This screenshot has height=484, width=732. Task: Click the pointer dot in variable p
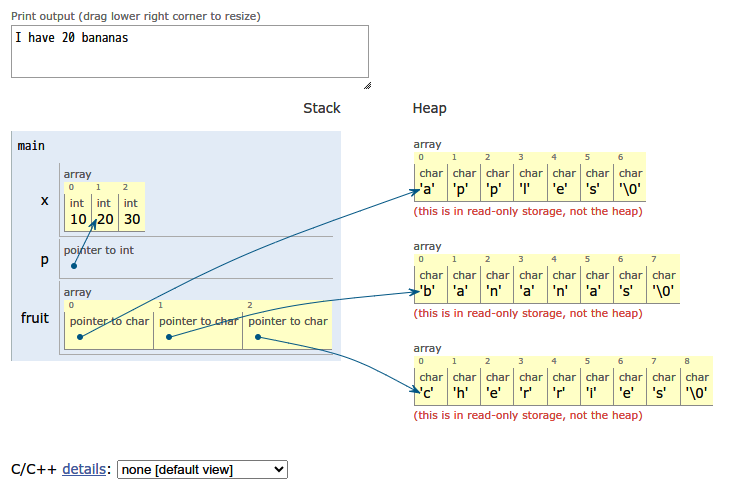click(75, 266)
